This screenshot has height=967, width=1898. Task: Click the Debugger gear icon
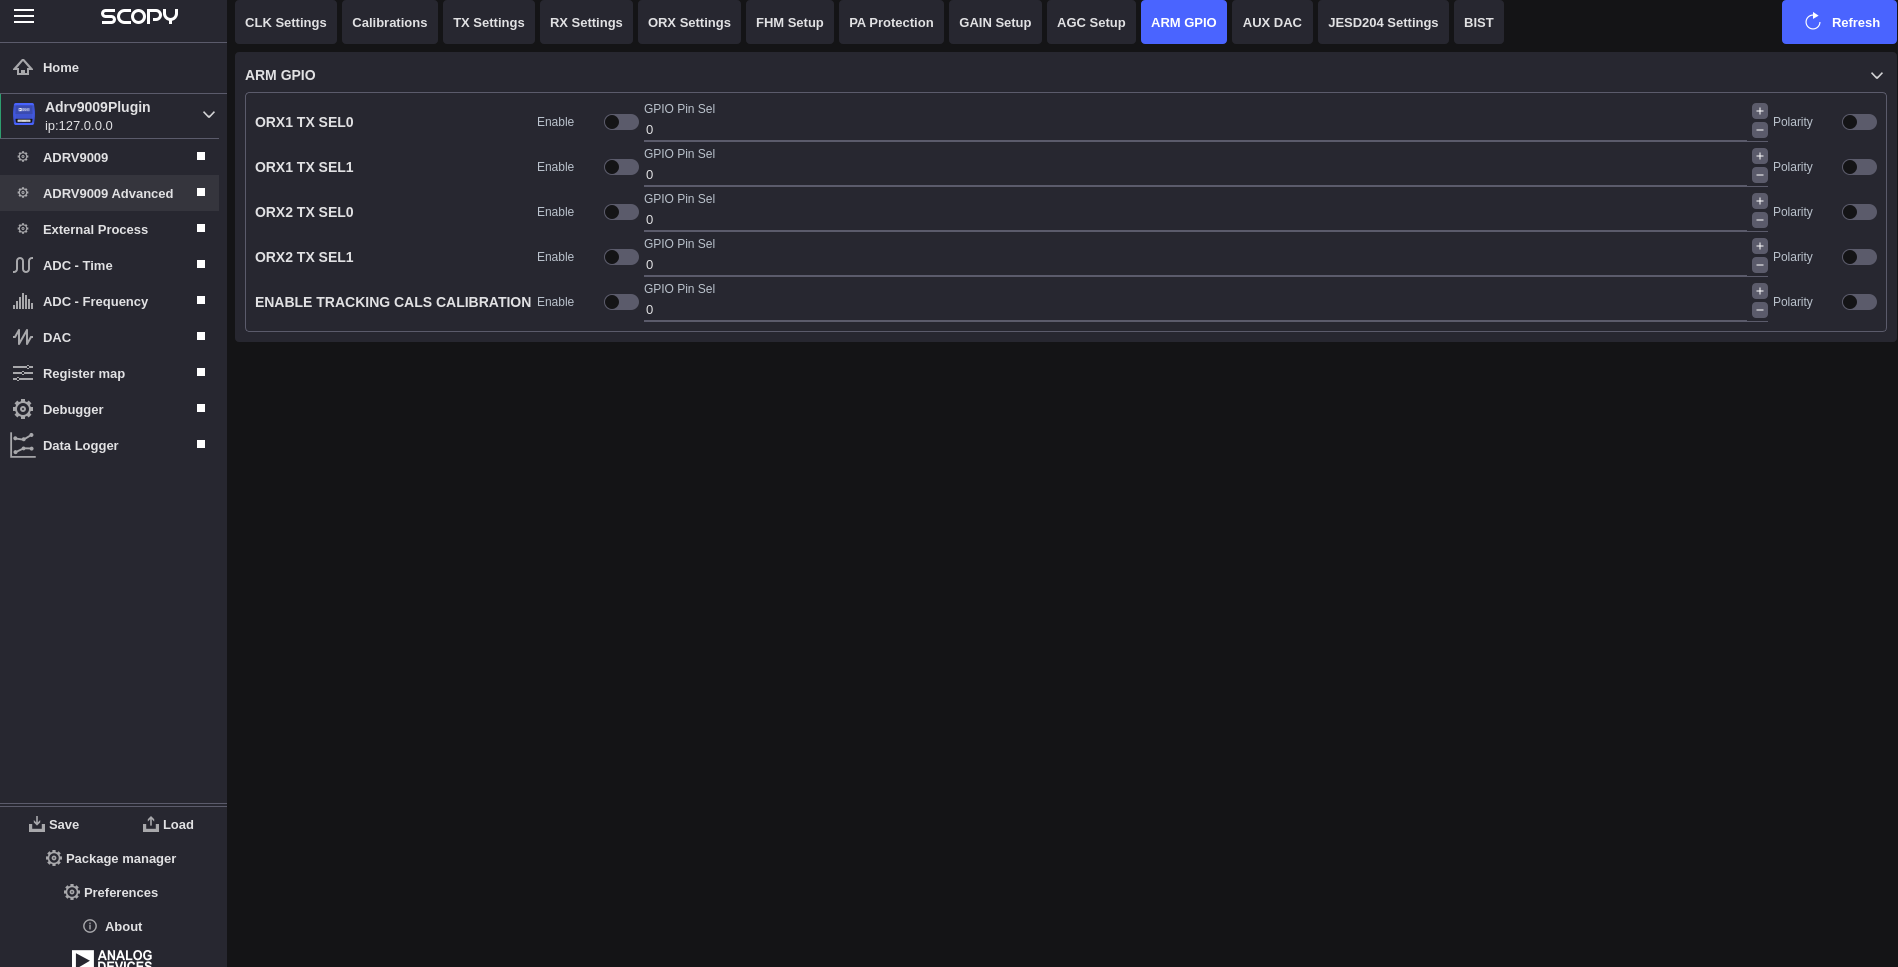(23, 409)
